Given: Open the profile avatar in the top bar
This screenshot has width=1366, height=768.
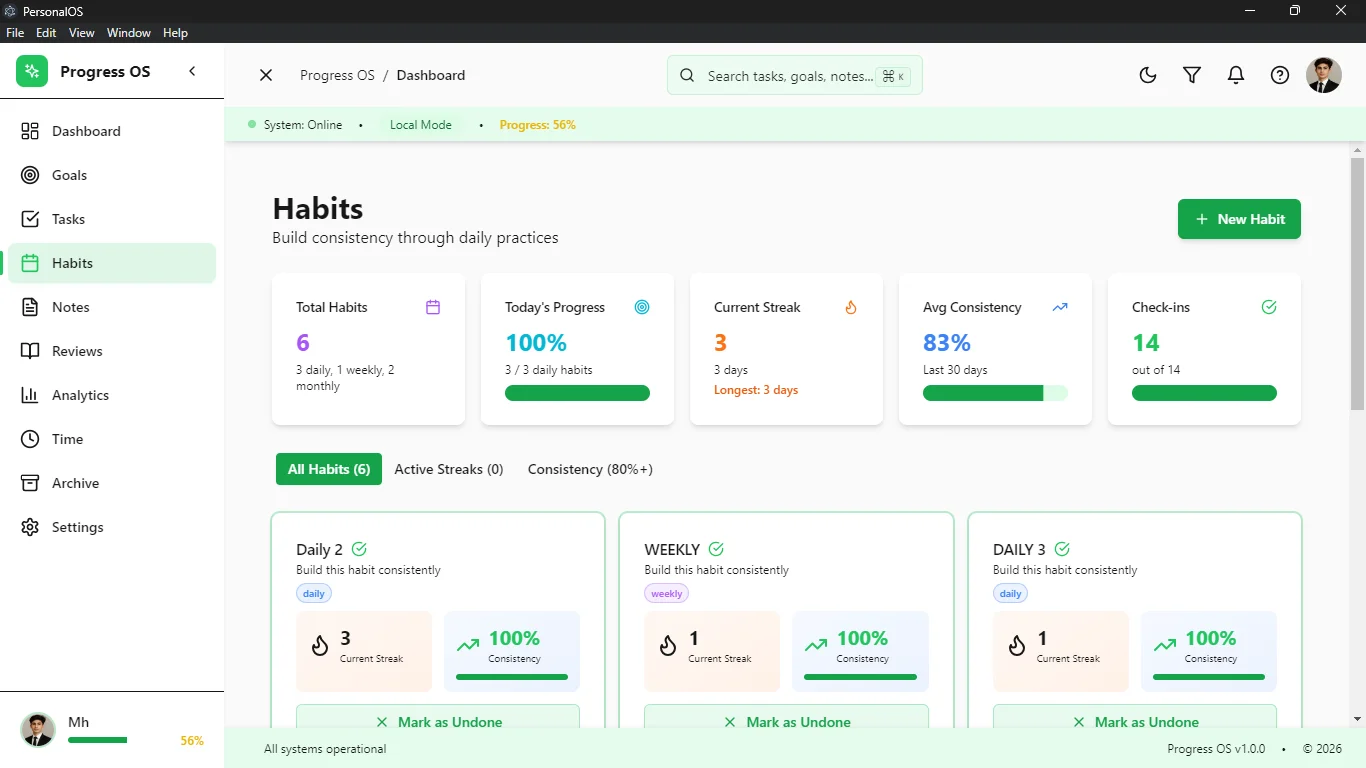Looking at the screenshot, I should tap(1324, 75).
